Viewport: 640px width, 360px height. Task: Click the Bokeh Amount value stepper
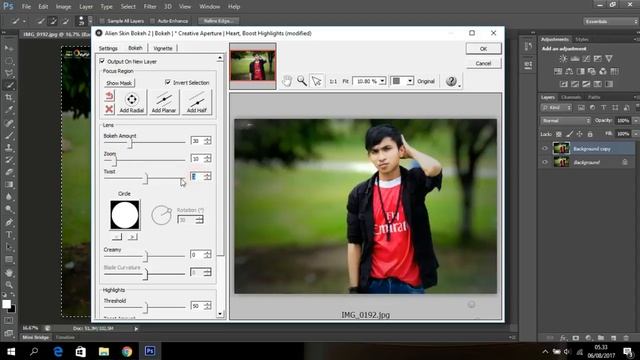(x=208, y=141)
